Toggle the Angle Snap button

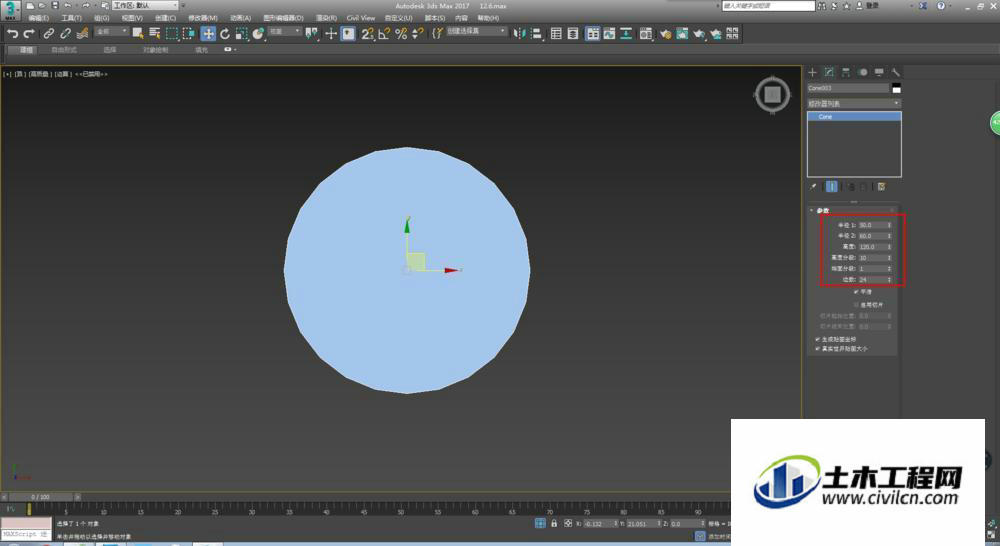click(384, 34)
